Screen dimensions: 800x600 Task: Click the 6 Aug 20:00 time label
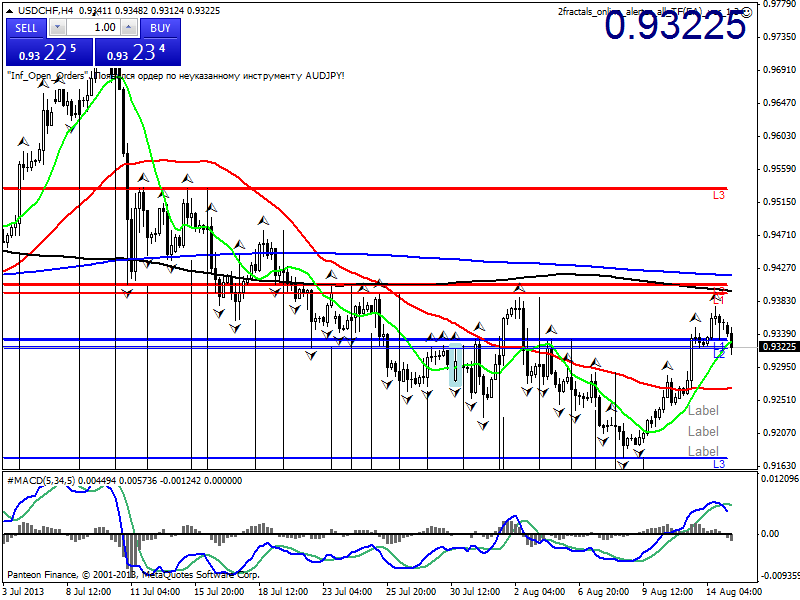pyautogui.click(x=604, y=592)
